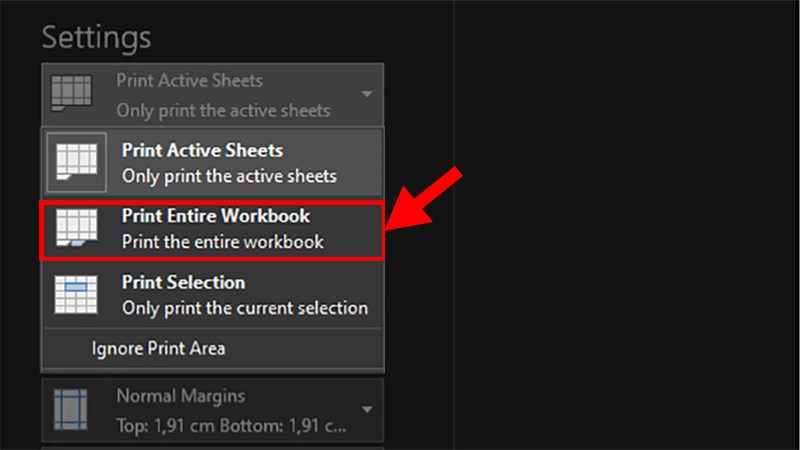Image resolution: width=800 pixels, height=450 pixels.
Task: Open the Normal Margins settings label
Action: point(181,396)
